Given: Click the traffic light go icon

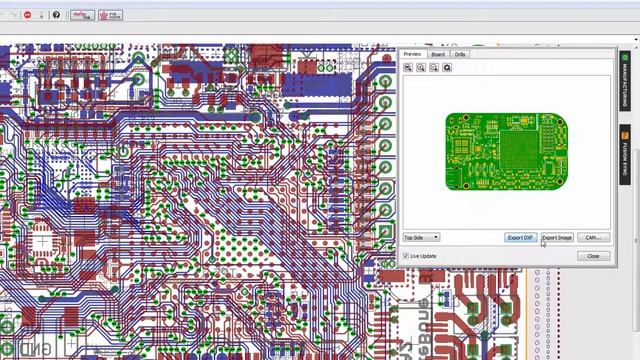Looking at the screenshot, I should pyautogui.click(x=41, y=15).
